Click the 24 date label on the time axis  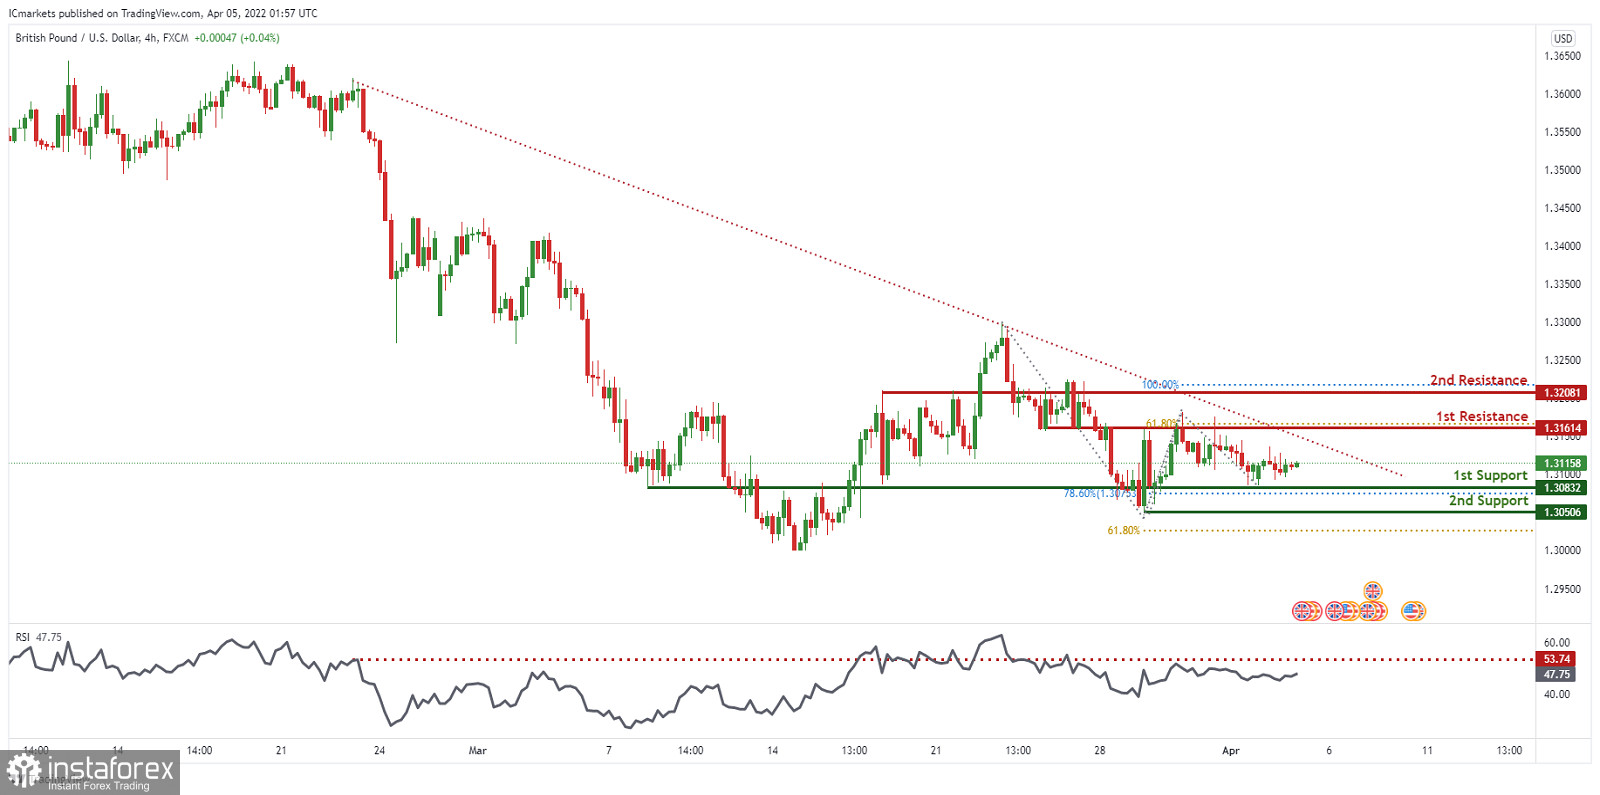(379, 750)
